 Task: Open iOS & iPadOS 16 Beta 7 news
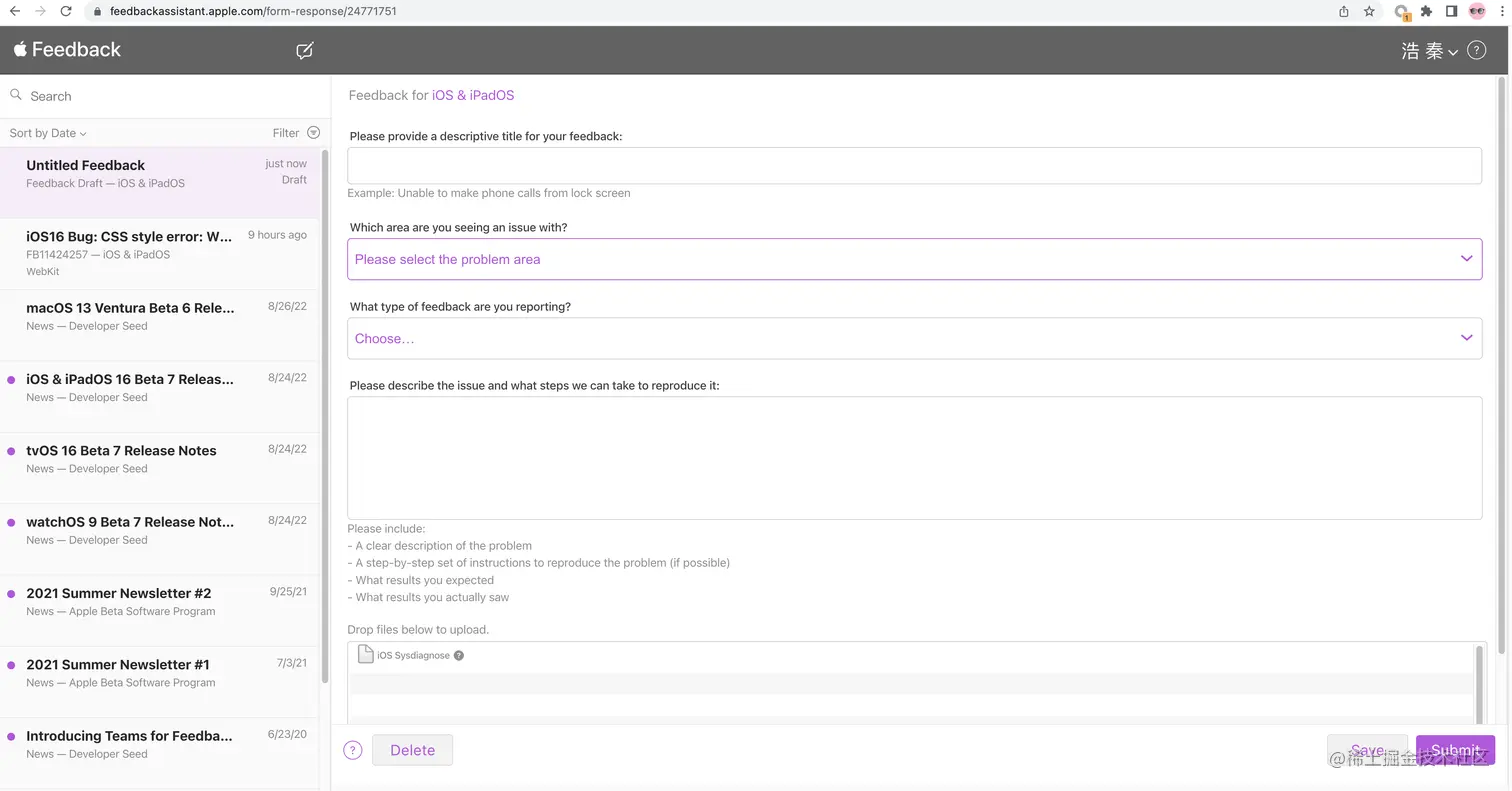(160, 397)
